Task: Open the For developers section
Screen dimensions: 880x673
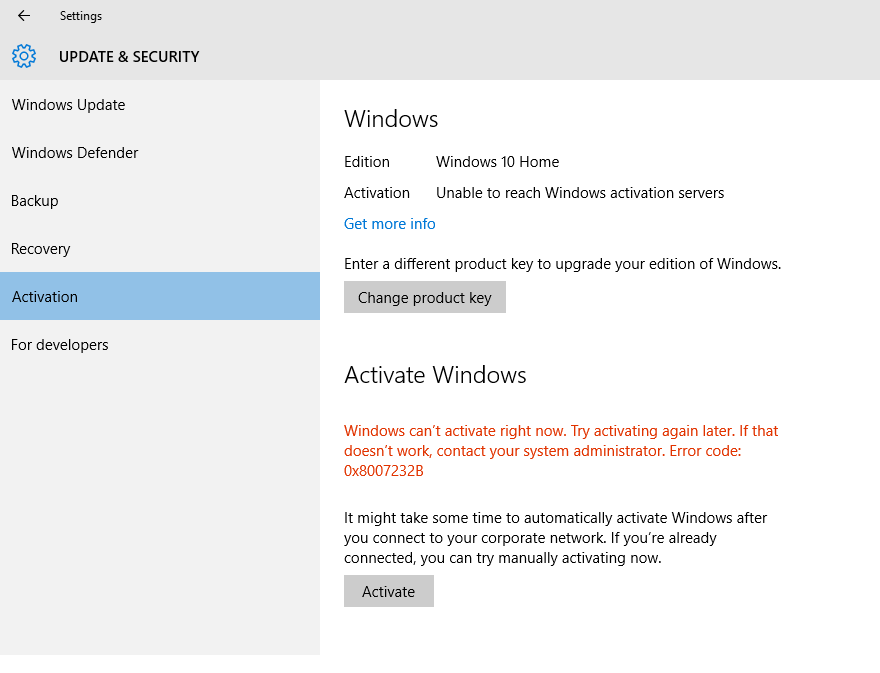Action: [160, 345]
